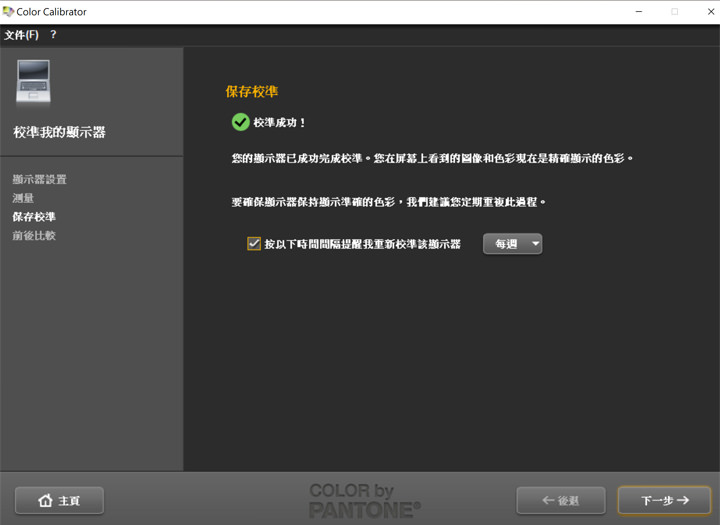Click the Color Calibrator title bar icon
This screenshot has width=720, height=525.
coord(9,12)
